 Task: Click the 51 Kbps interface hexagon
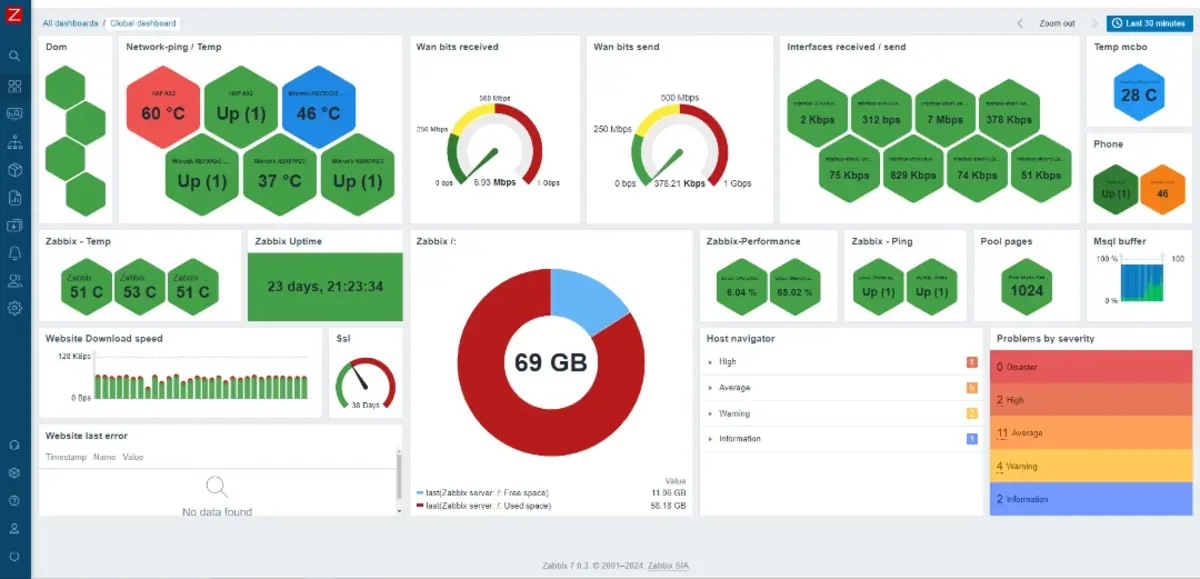1041,170
